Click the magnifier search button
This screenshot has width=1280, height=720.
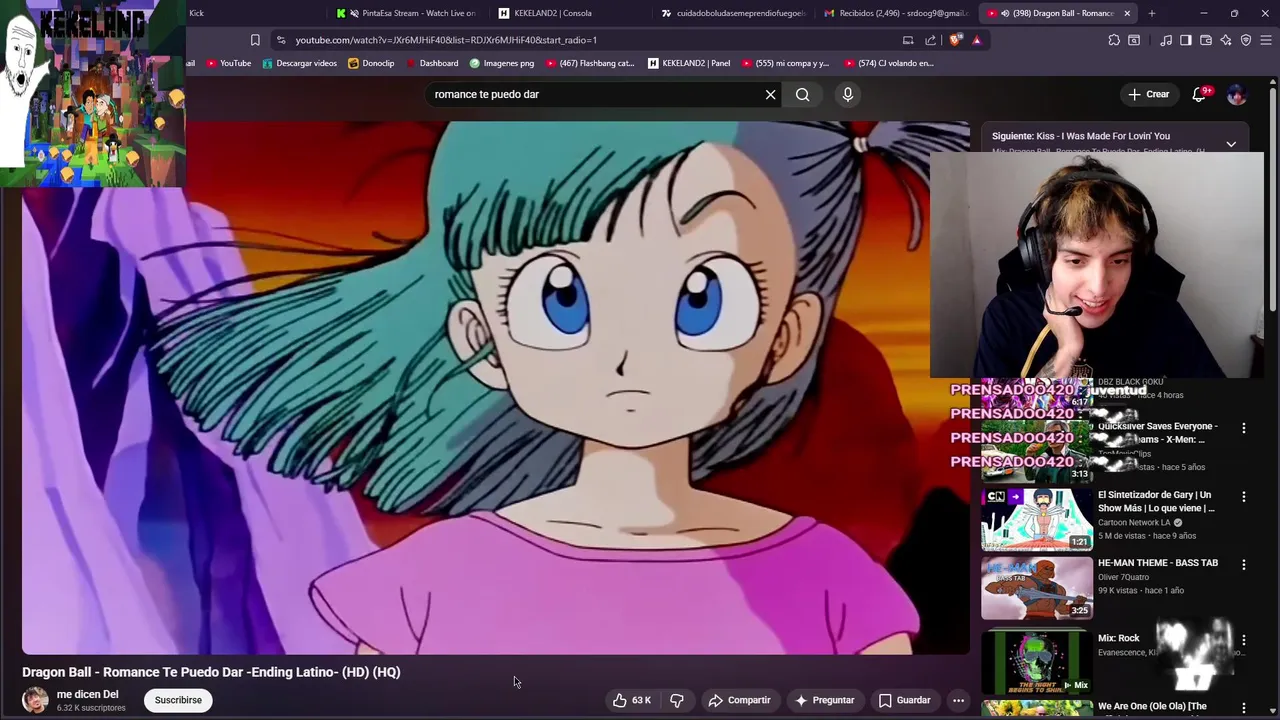pyautogui.click(x=802, y=94)
